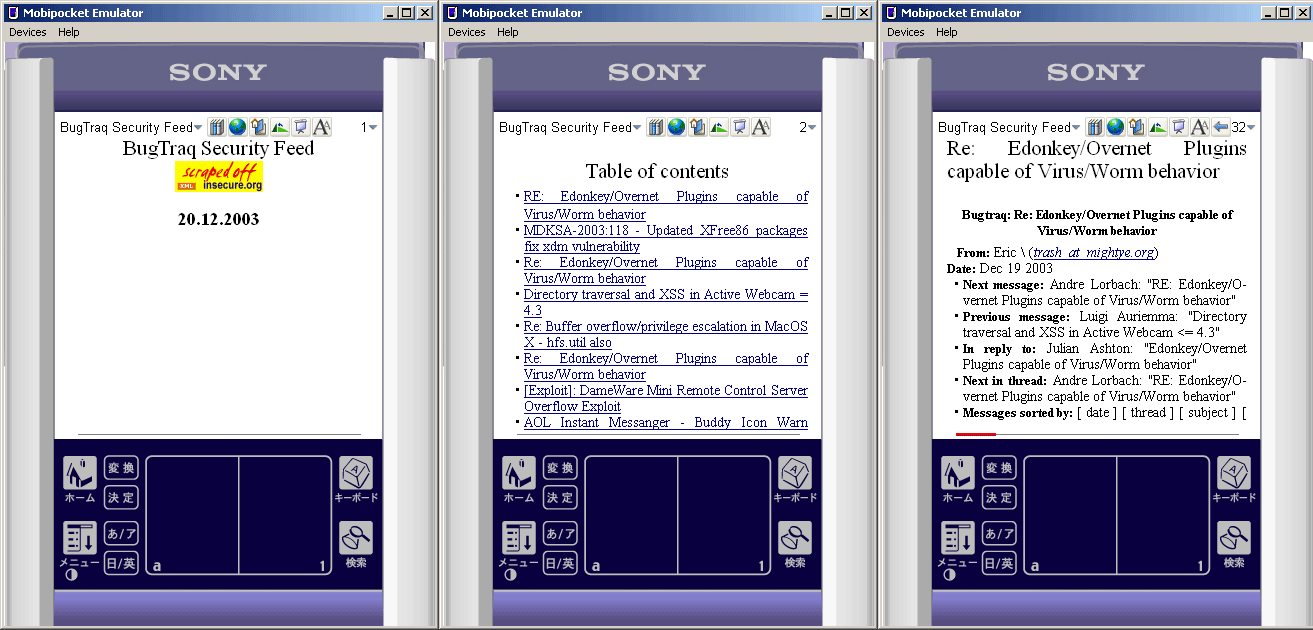
Task: Open Help menu in cover page window
Action: point(69,32)
